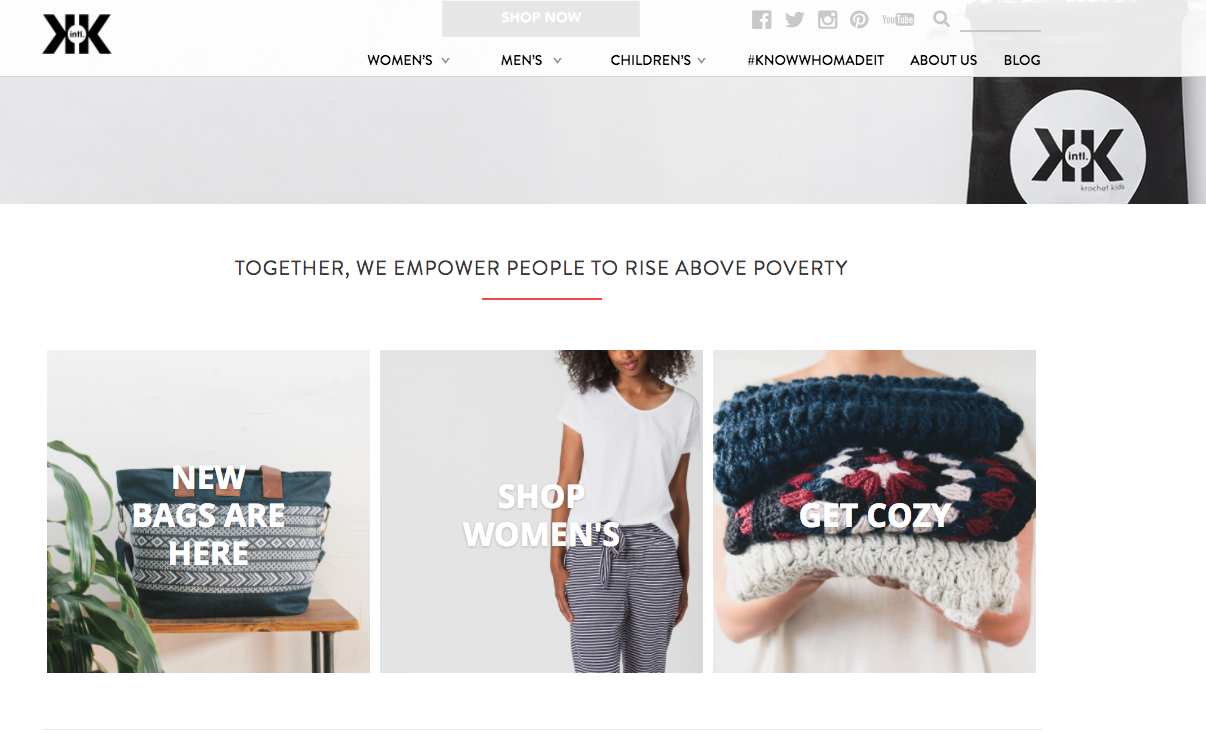
Task: Open the Instagram camera icon
Action: click(x=827, y=19)
